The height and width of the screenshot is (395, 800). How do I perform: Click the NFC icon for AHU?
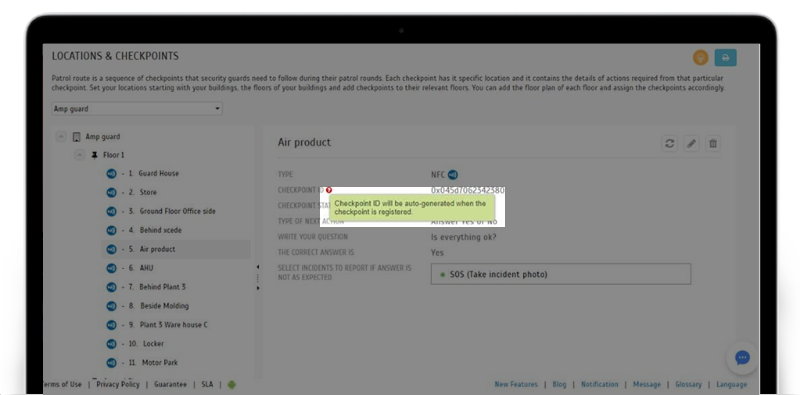tap(111, 268)
